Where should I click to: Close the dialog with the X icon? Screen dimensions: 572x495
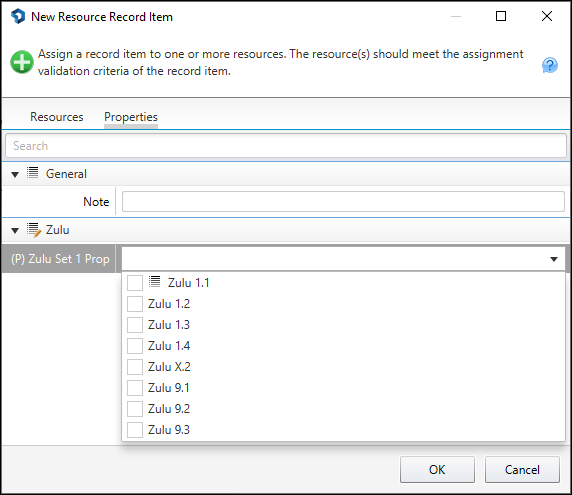[547, 16]
